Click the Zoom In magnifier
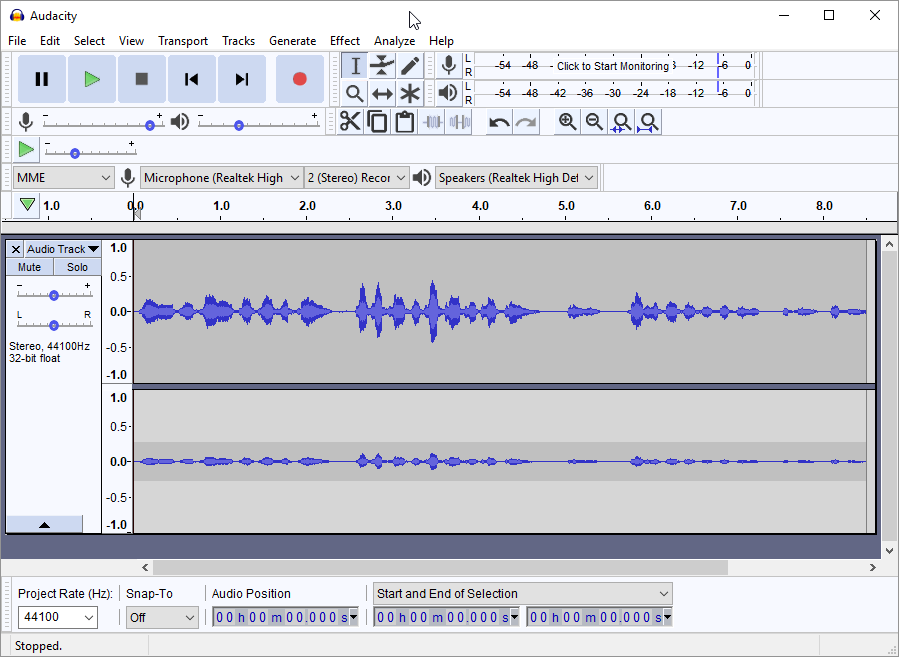The height and width of the screenshot is (657, 899). pos(567,122)
